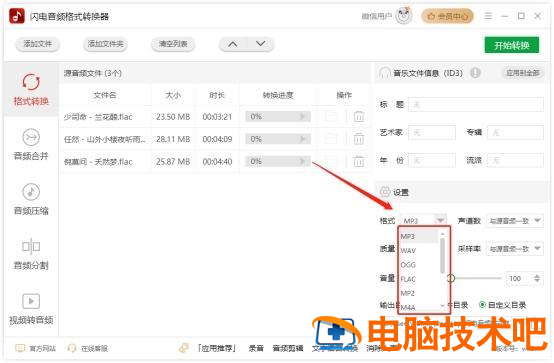Screen dimensions: 554x363
Task: Click the 文件名 column header
Action: click(x=105, y=95)
